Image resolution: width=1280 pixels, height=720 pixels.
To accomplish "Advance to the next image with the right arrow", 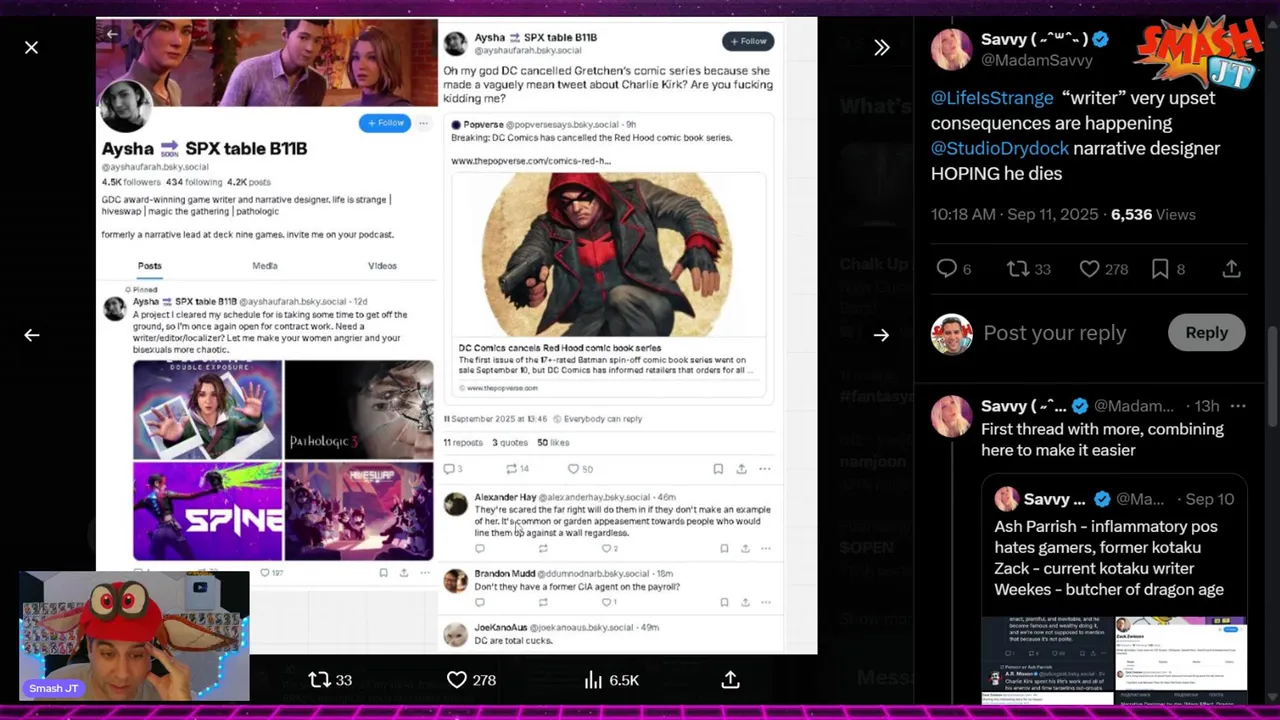I will pos(881,335).
